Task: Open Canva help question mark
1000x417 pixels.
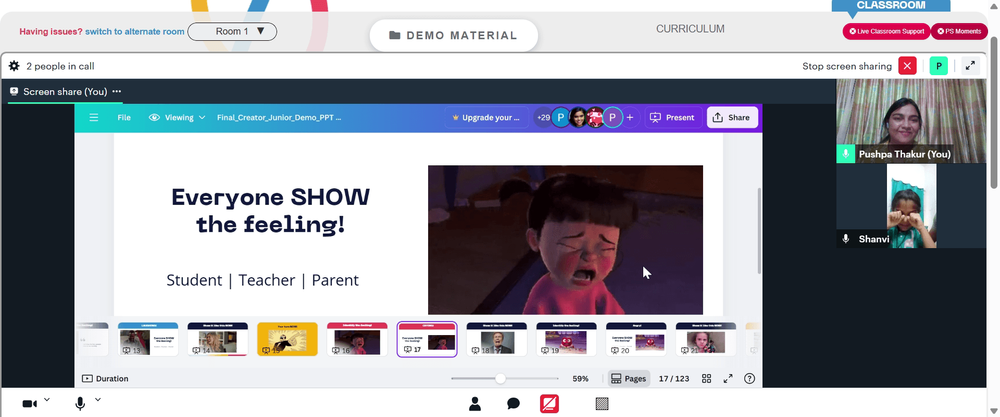Action: pos(749,379)
